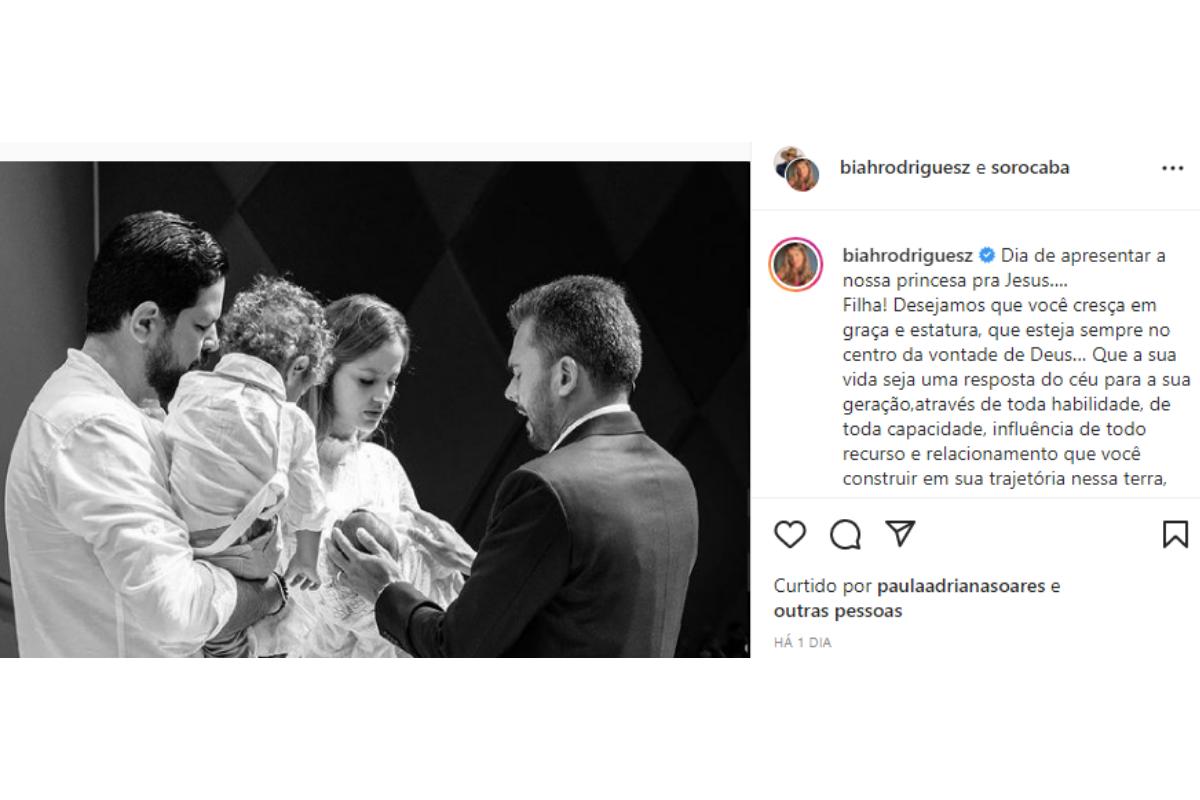Click the 'HÁ 1 DIA' timestamp
The width and height of the screenshot is (1200, 800).
pyautogui.click(x=802, y=643)
